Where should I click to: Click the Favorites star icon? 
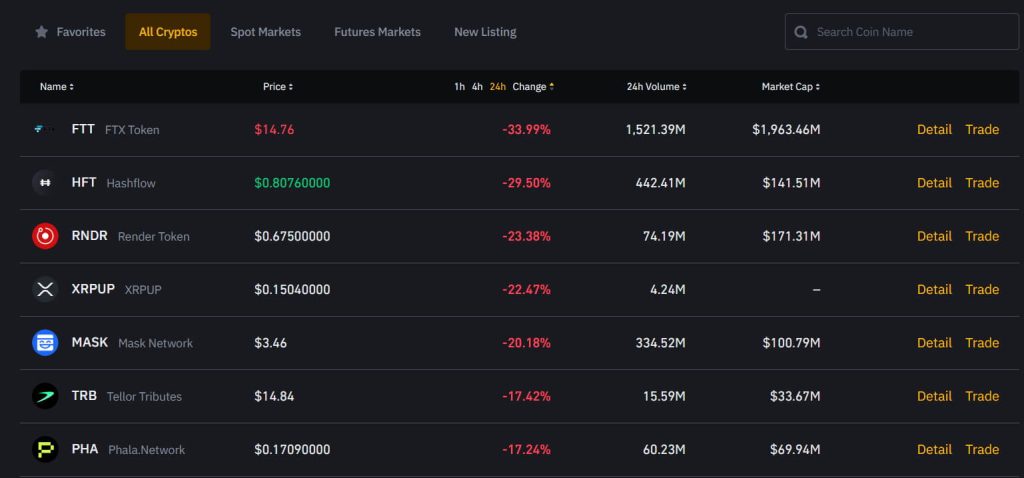[41, 31]
